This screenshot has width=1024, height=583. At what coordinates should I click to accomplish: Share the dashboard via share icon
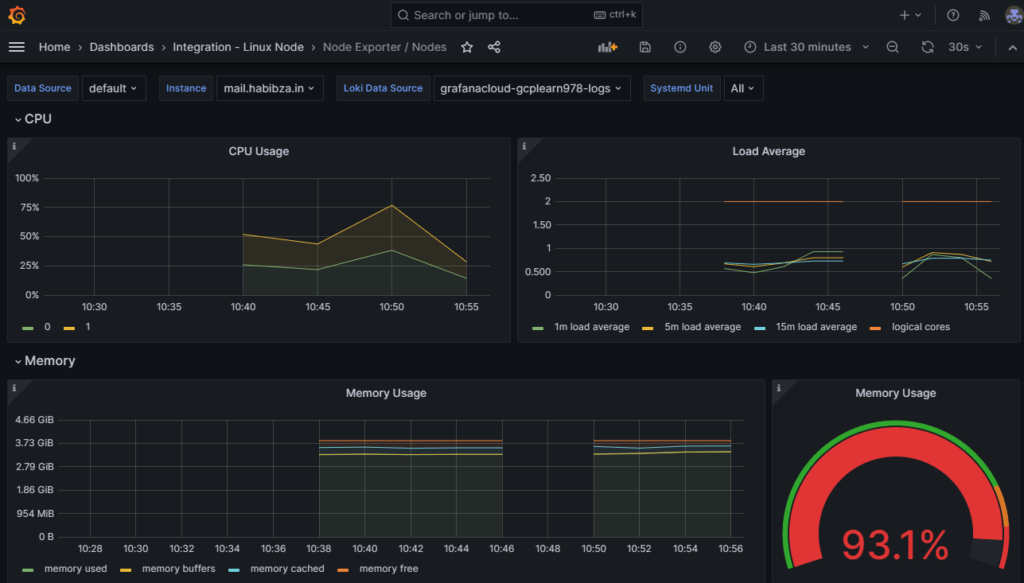tap(494, 47)
